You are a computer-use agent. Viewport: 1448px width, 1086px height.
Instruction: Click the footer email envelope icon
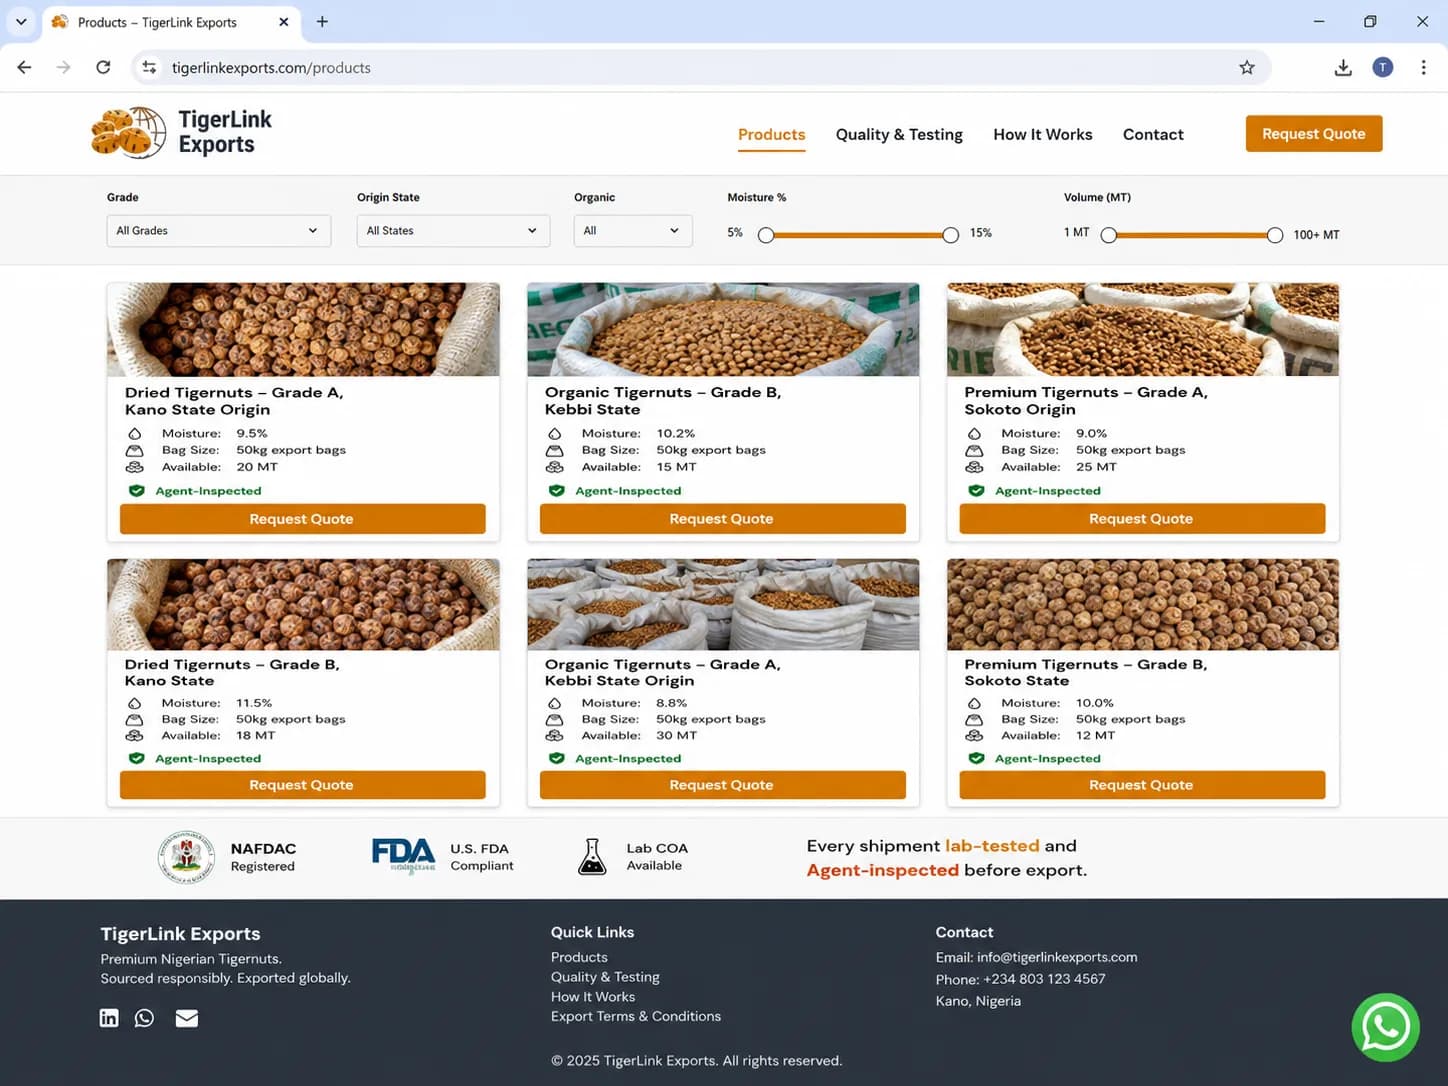coord(187,1018)
